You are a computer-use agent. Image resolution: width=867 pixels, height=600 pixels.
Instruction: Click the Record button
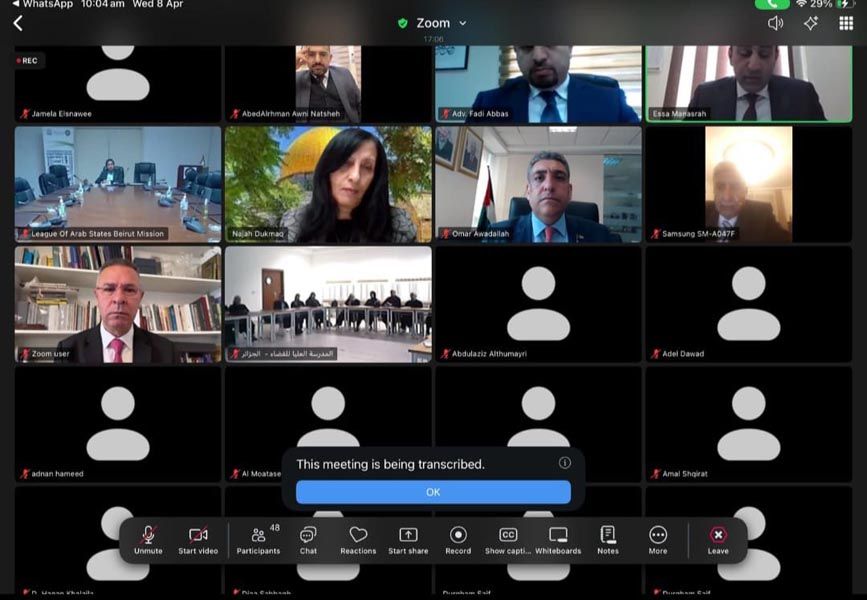point(458,540)
